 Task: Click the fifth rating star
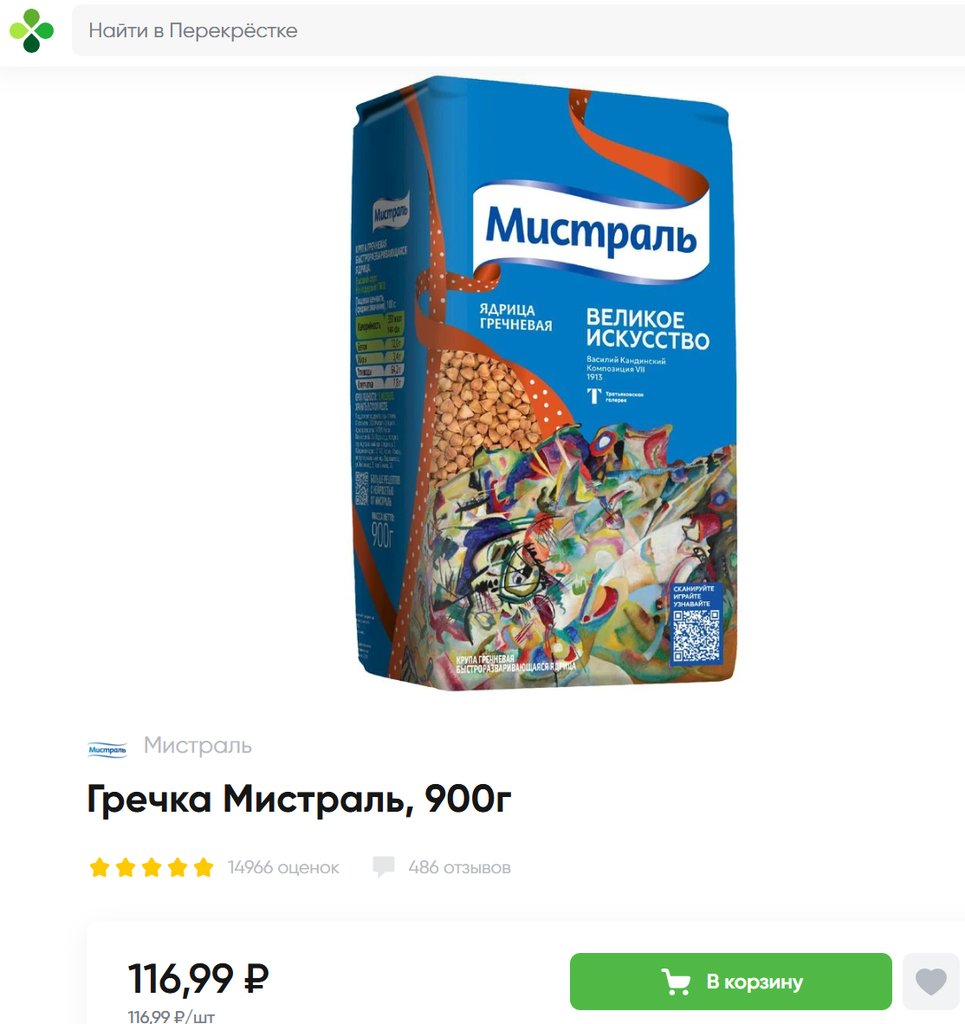tap(204, 867)
